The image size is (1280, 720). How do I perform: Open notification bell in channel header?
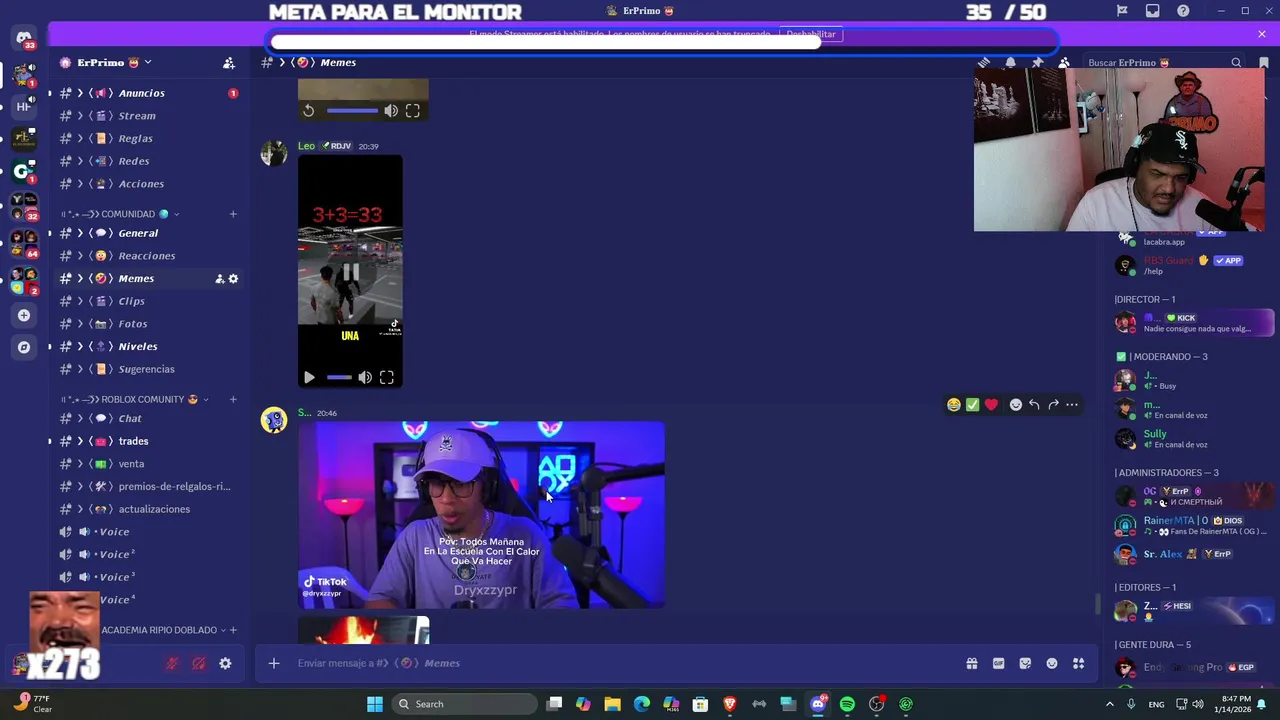tap(1010, 62)
